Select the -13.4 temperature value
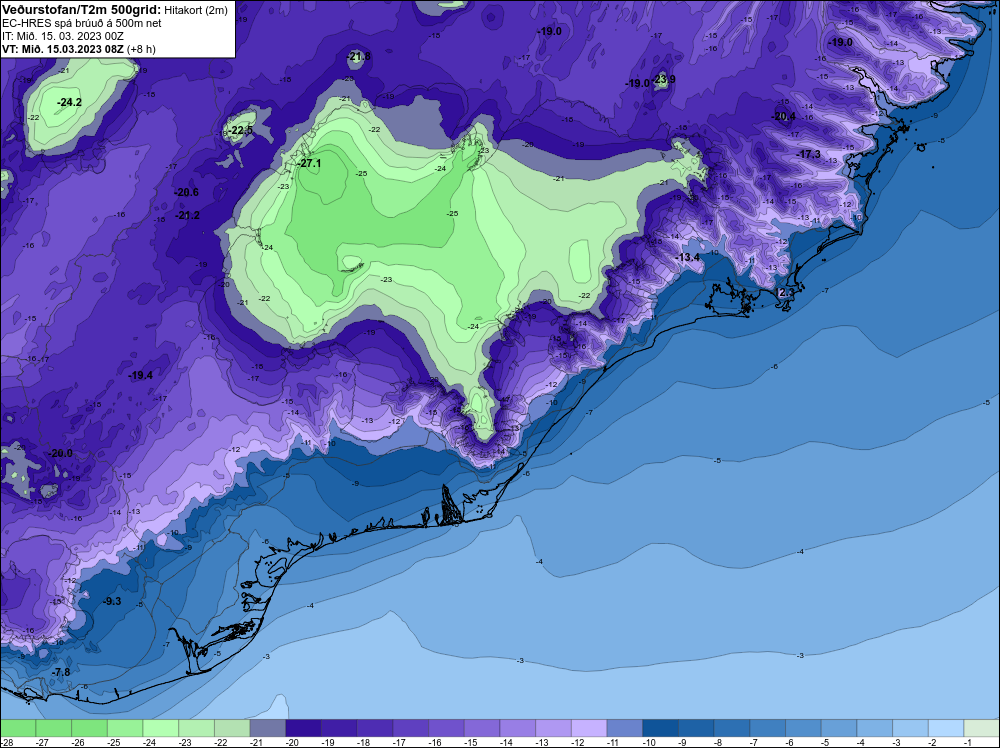The width and height of the screenshot is (1000, 748). pyautogui.click(x=687, y=257)
